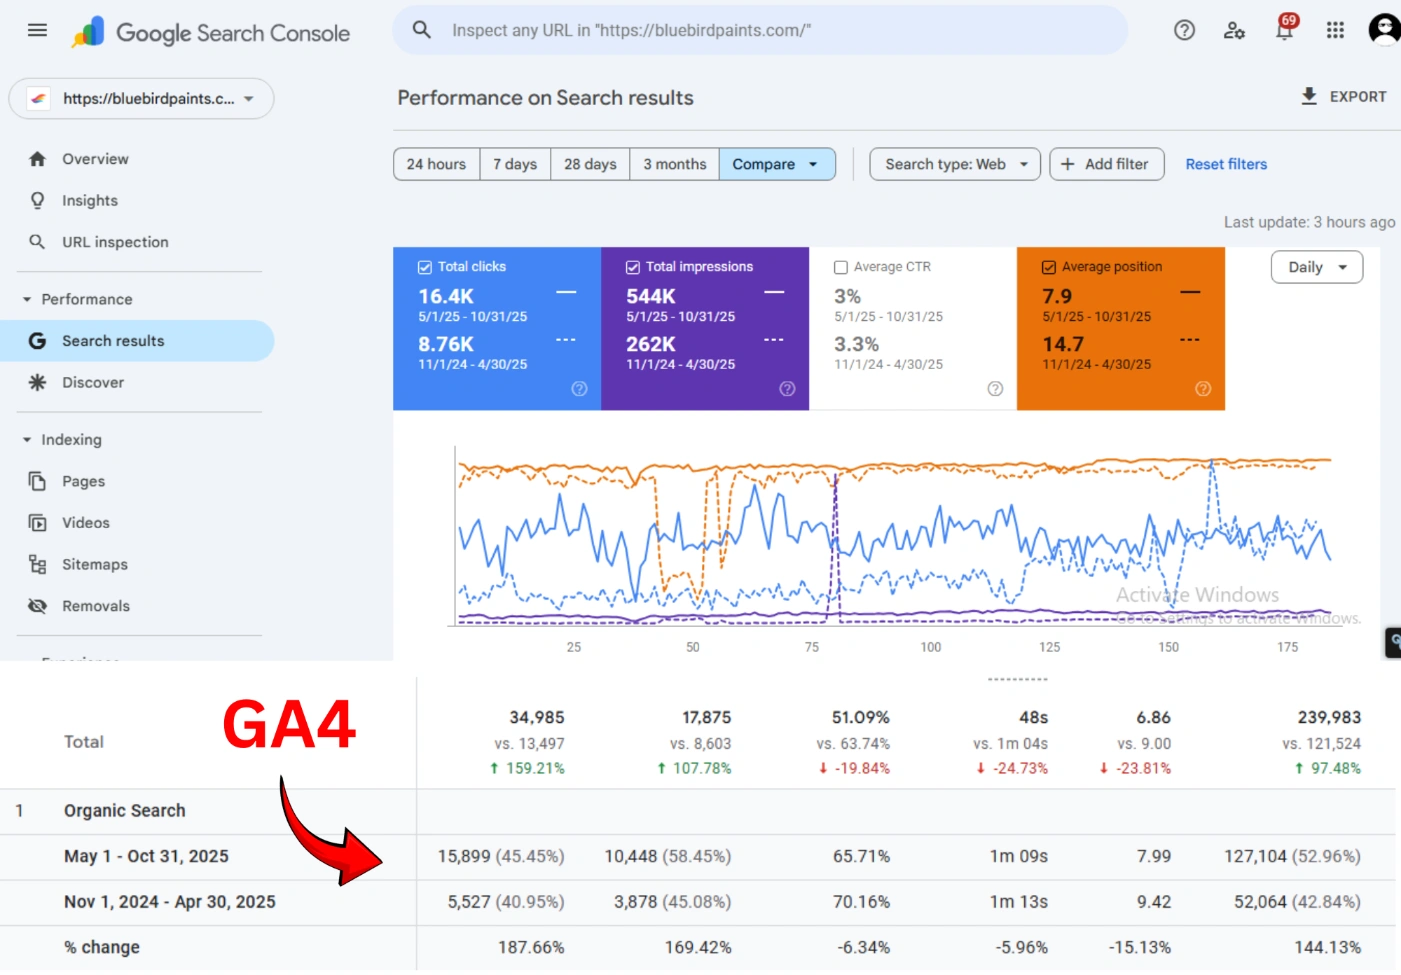Uncheck the Average position checkbox

tap(1049, 267)
